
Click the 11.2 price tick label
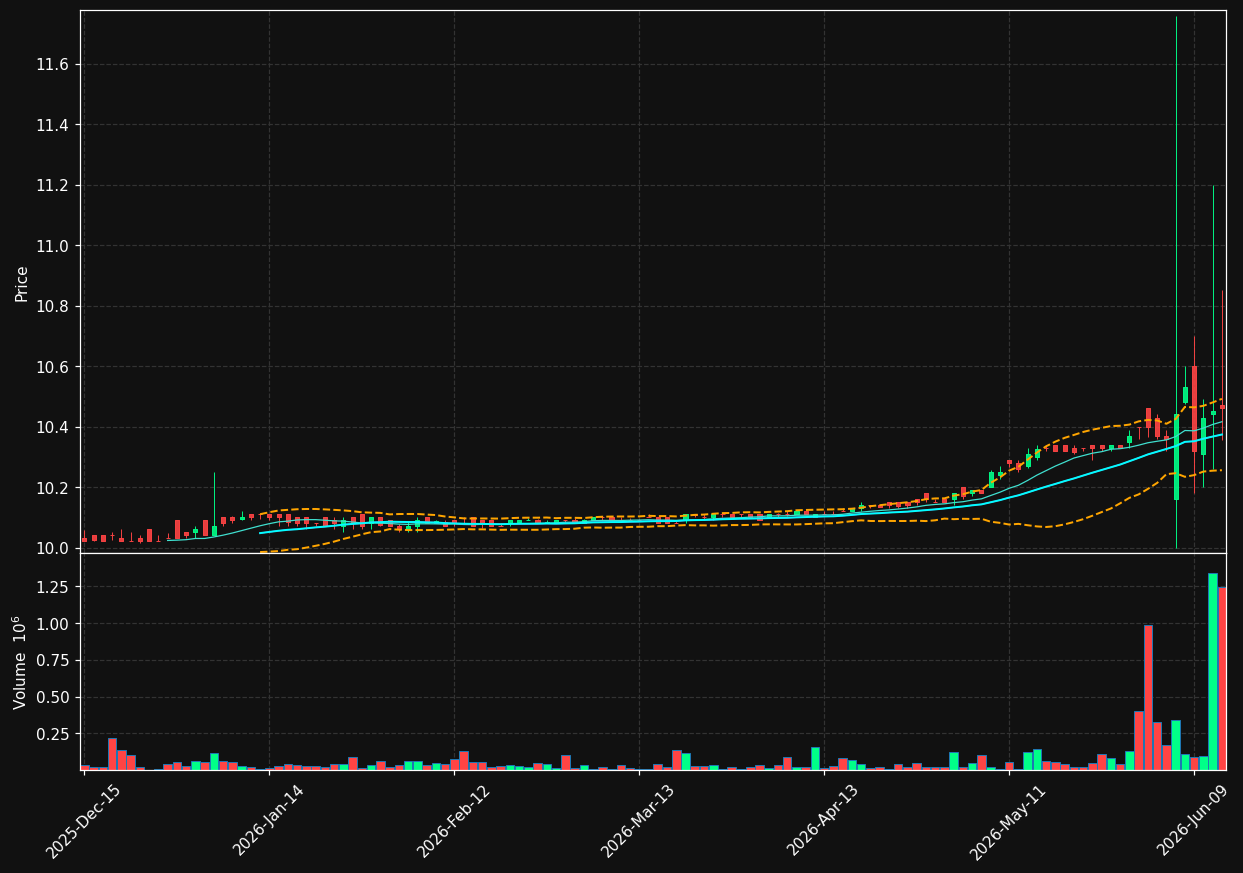[x=51, y=186]
